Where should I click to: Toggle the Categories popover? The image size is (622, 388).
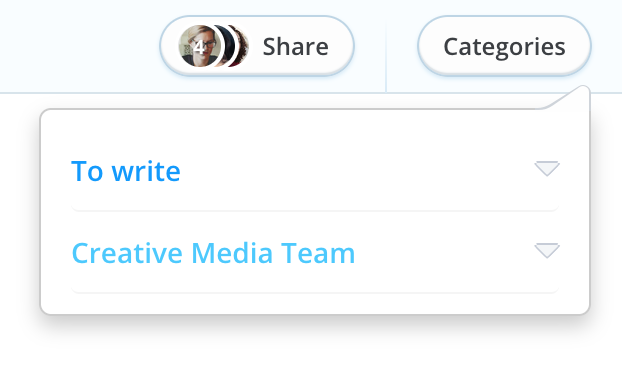click(x=504, y=46)
